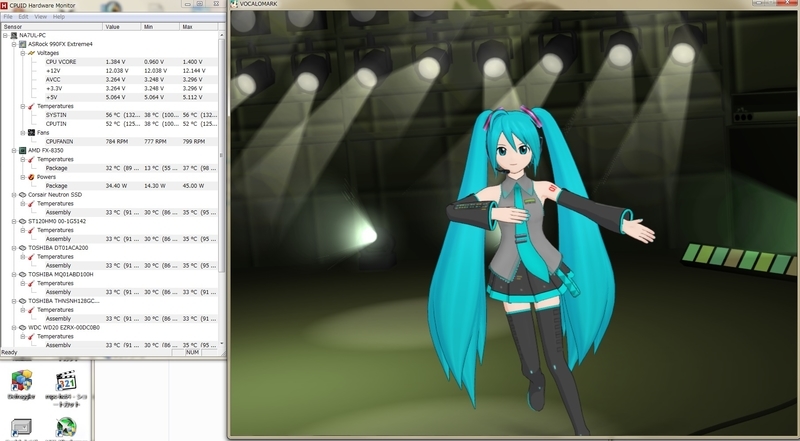Click the Voltages lightning icon

click(x=31, y=53)
